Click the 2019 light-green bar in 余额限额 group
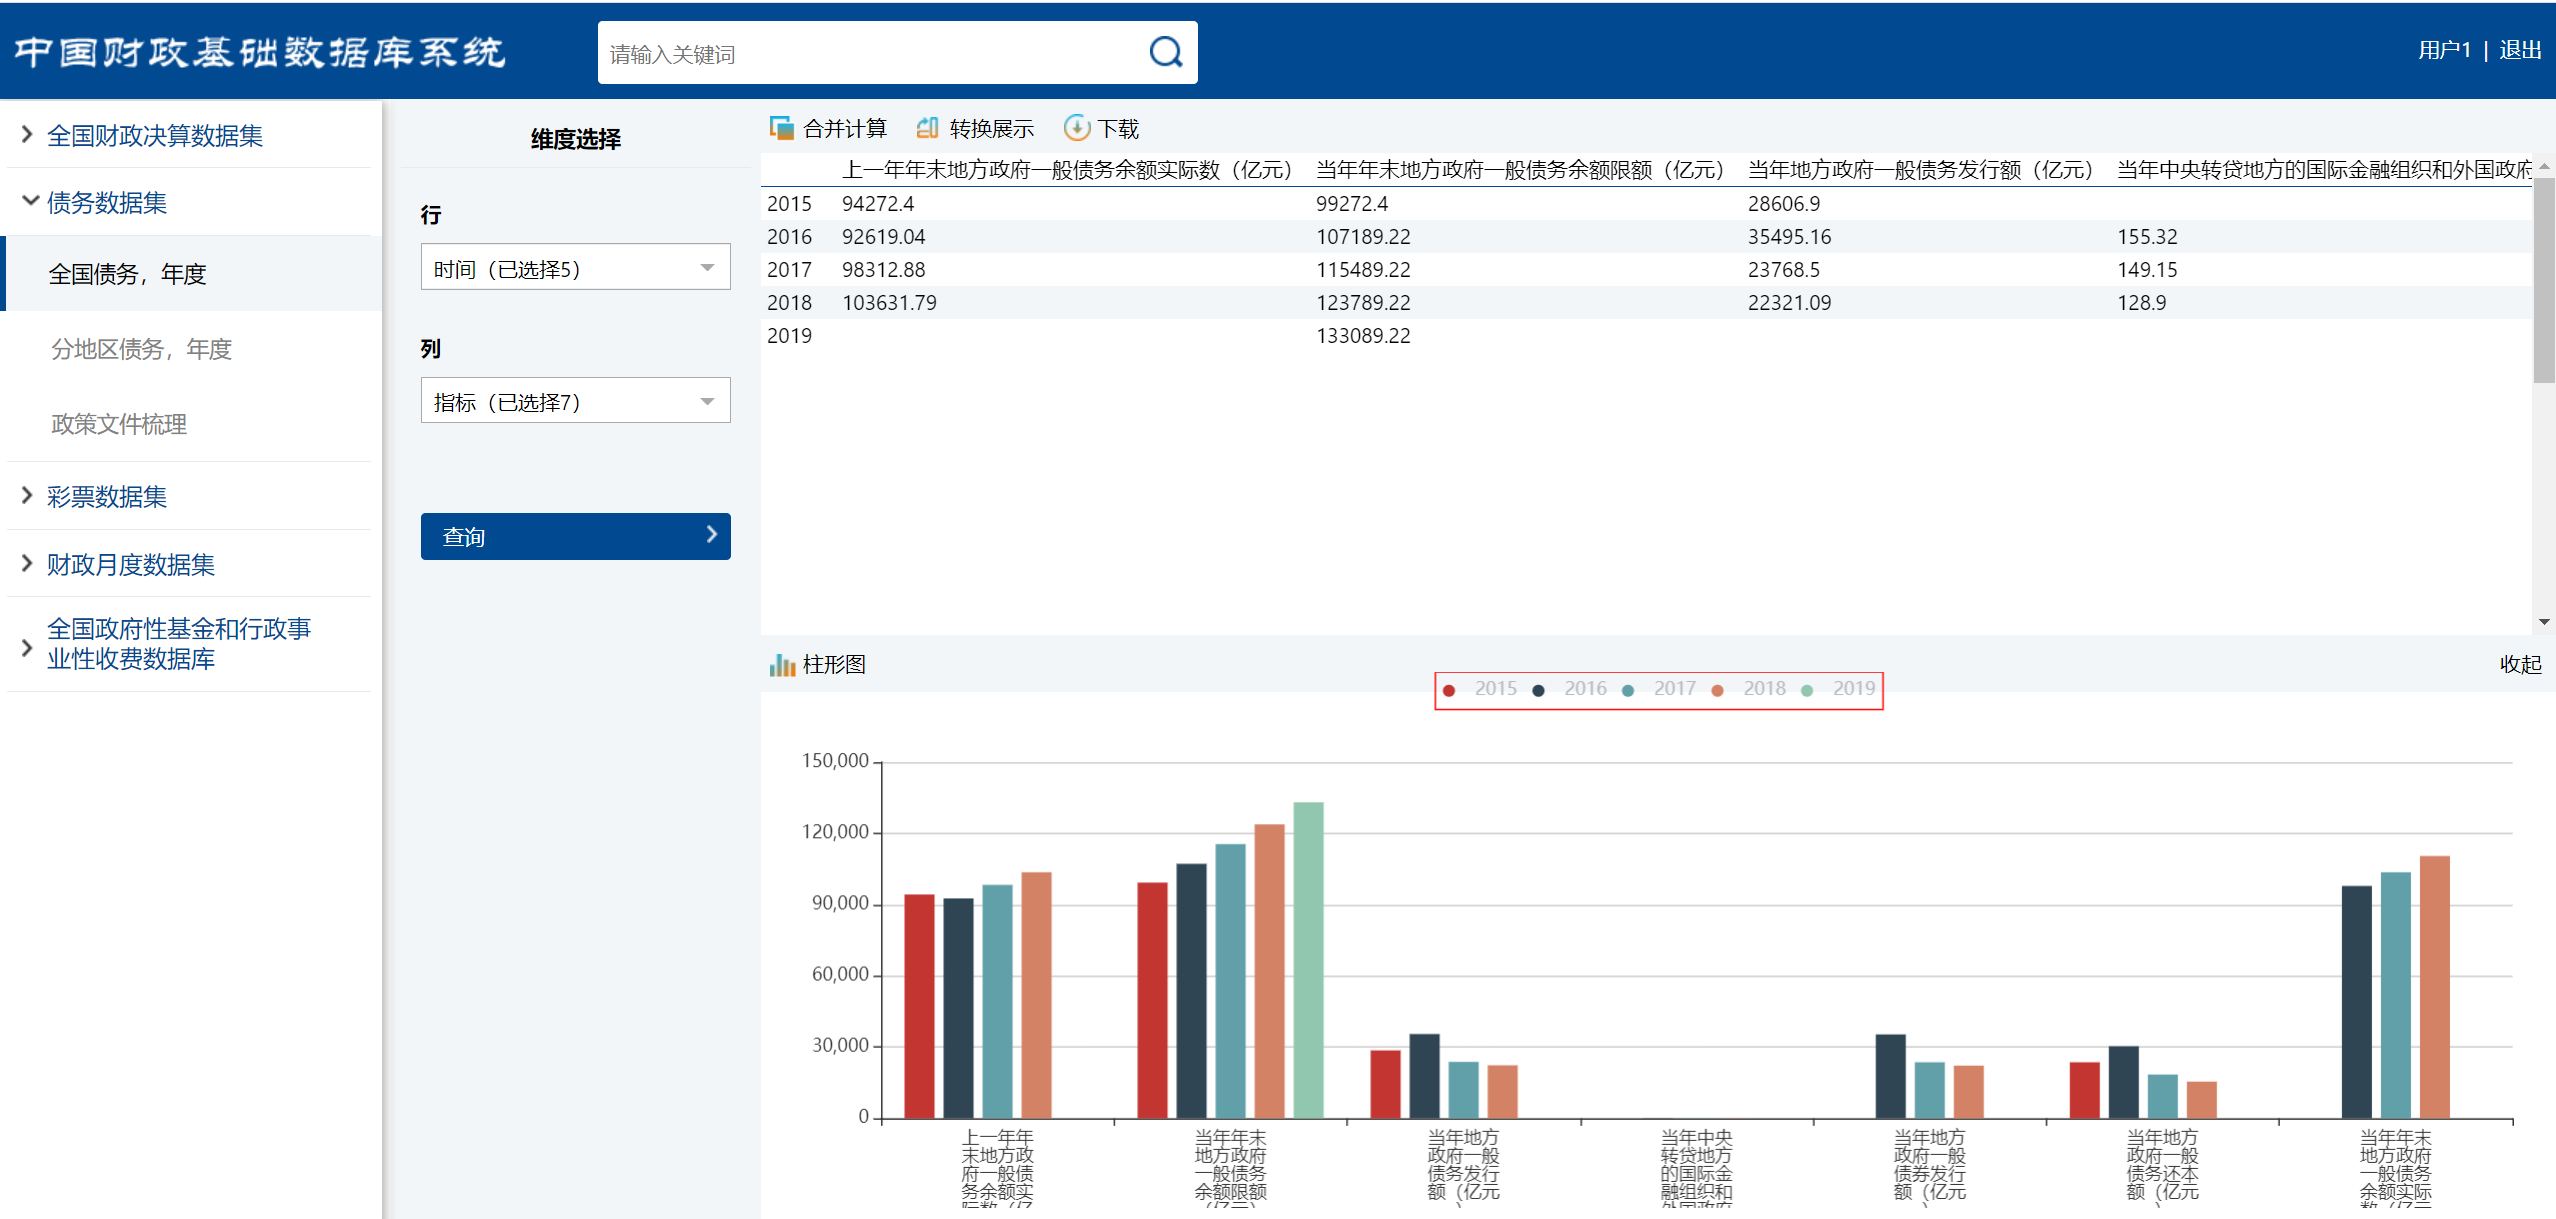The height and width of the screenshot is (1219, 2556). point(1308,960)
